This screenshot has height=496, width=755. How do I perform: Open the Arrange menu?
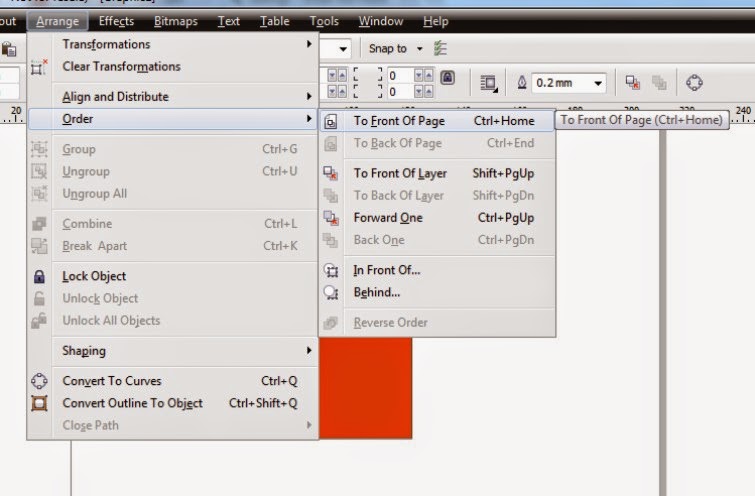pyautogui.click(x=57, y=21)
